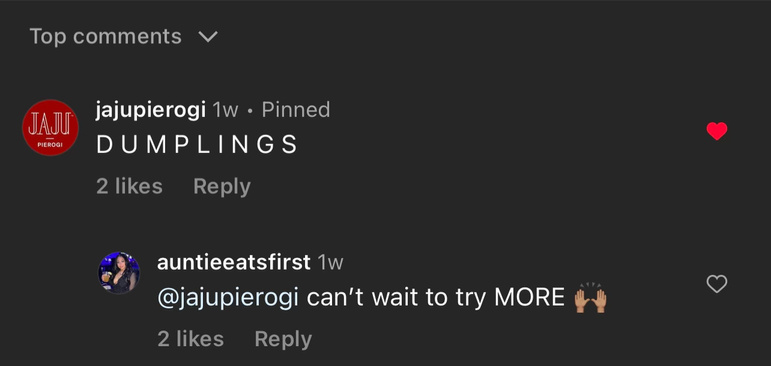771x366 pixels.
Task: View the 2 likes on auntieeatsfirst's reply
Action: coord(190,339)
